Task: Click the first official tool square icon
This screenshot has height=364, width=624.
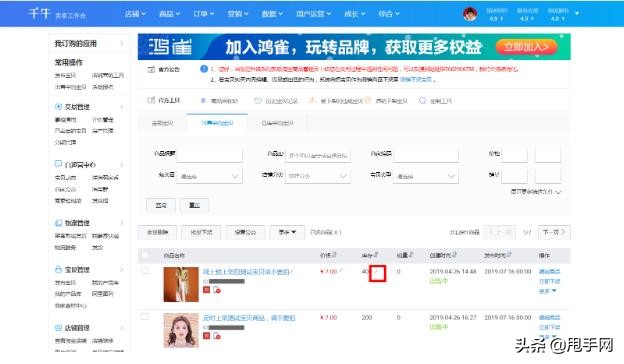Action: point(203,101)
